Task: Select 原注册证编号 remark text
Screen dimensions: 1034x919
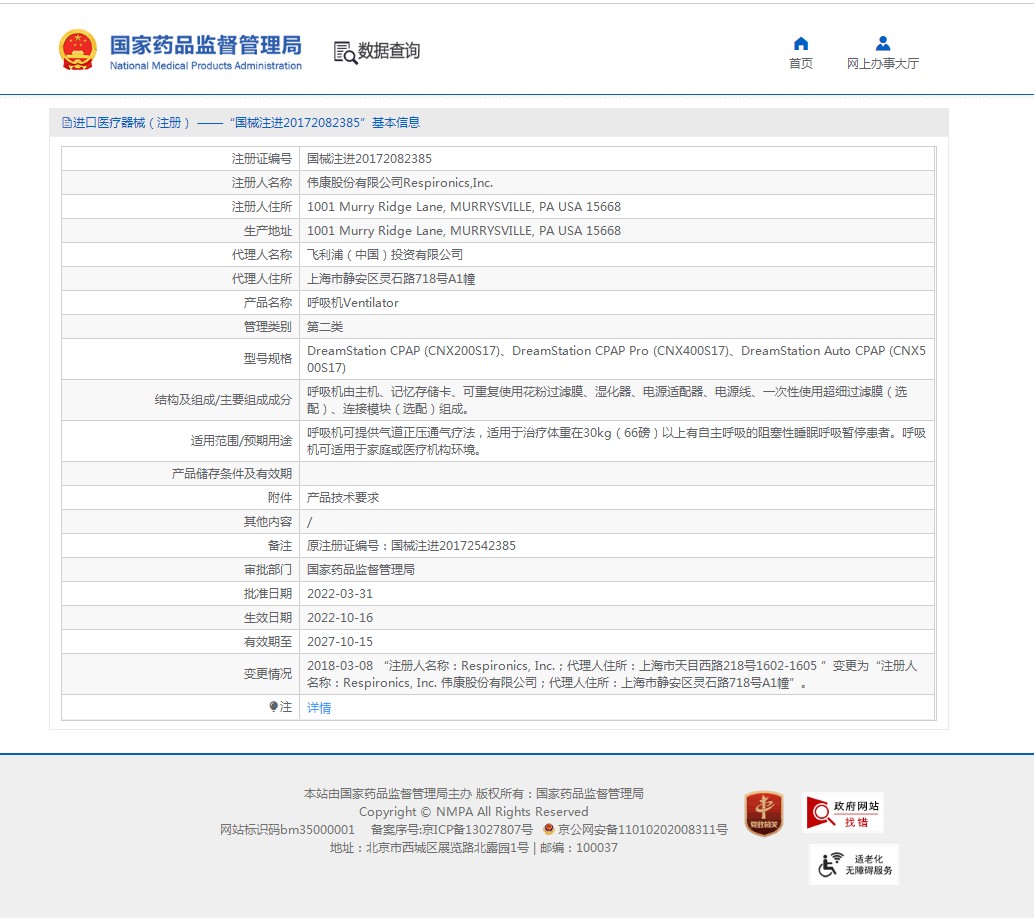Action: (x=411, y=546)
